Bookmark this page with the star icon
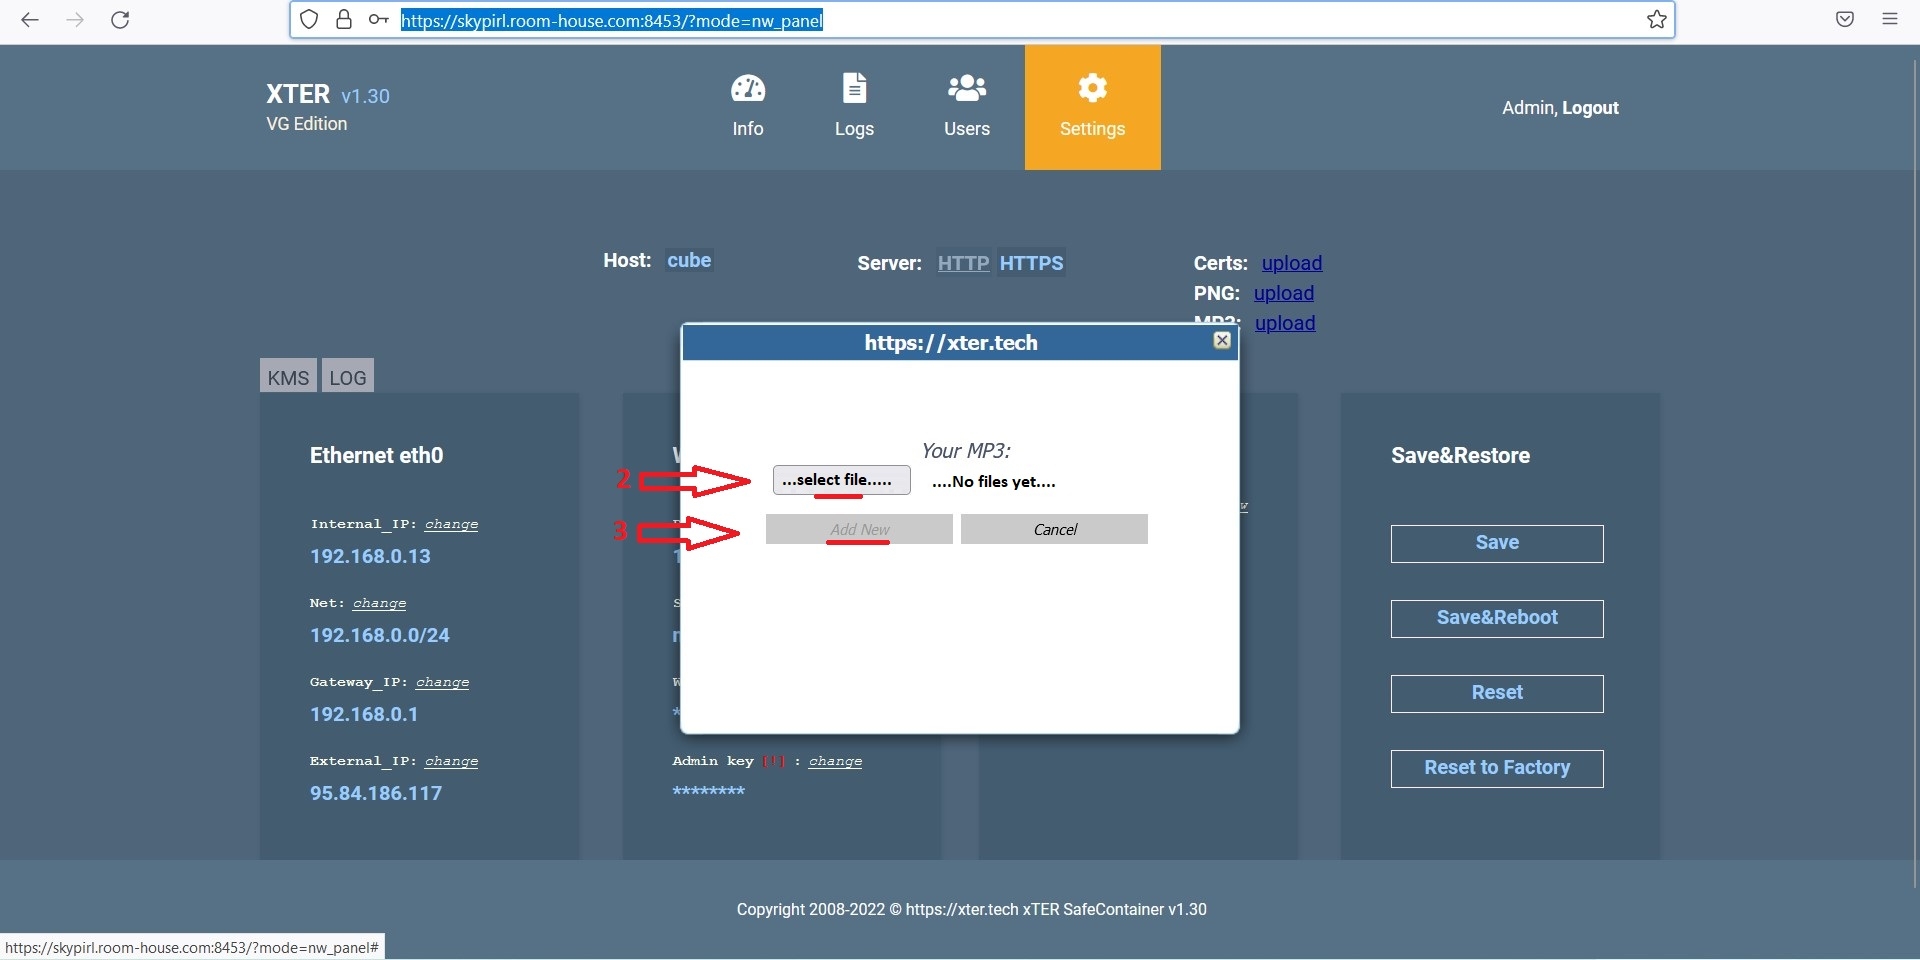This screenshot has height=960, width=1920. point(1656,20)
